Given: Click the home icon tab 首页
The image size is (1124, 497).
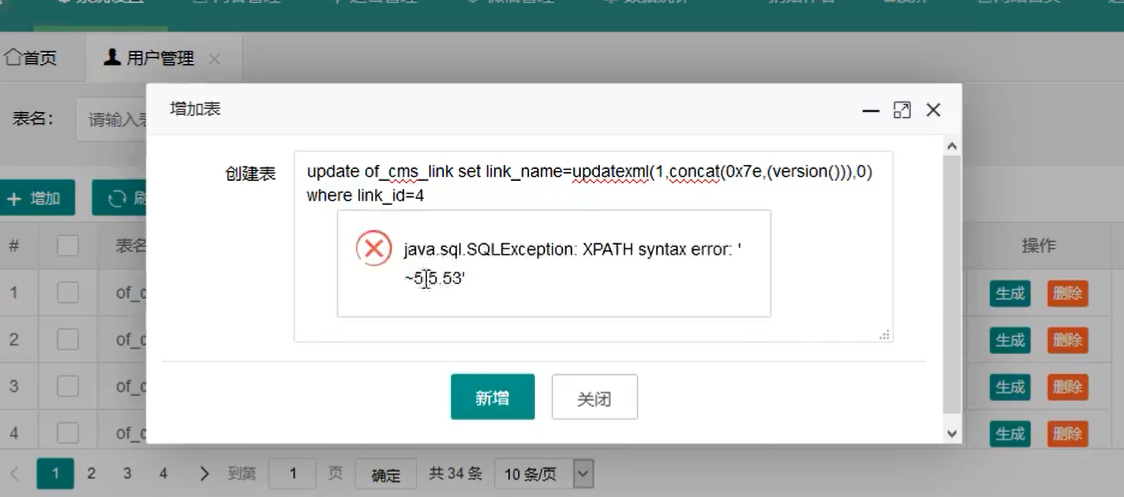Looking at the screenshot, I should tap(30, 58).
